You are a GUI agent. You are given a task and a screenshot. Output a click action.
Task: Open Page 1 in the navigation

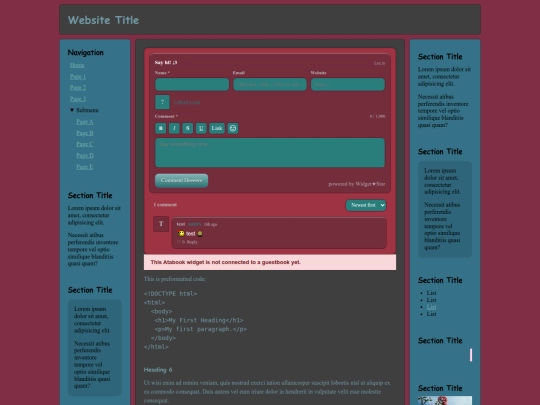click(x=78, y=76)
